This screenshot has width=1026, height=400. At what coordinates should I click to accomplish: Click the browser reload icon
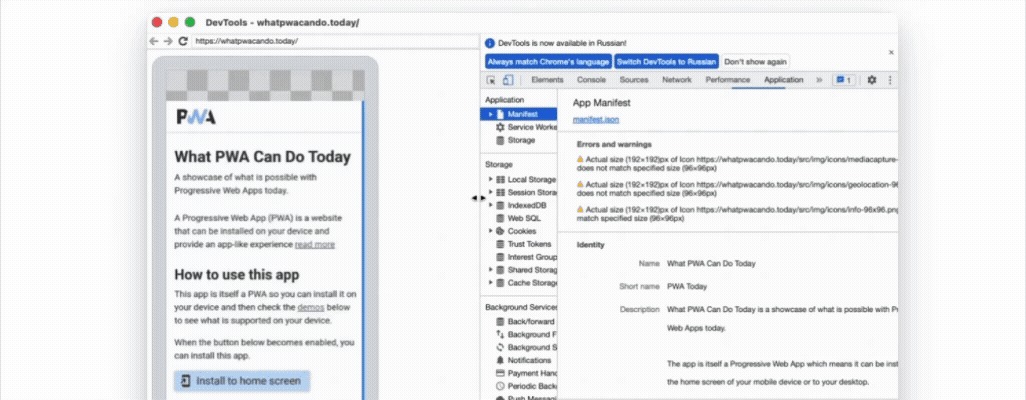(x=183, y=41)
